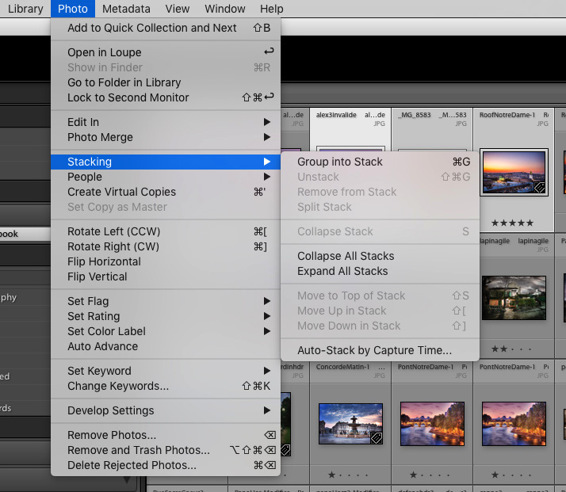
Task: Select Rotate Left (CCW)
Action: [166, 231]
